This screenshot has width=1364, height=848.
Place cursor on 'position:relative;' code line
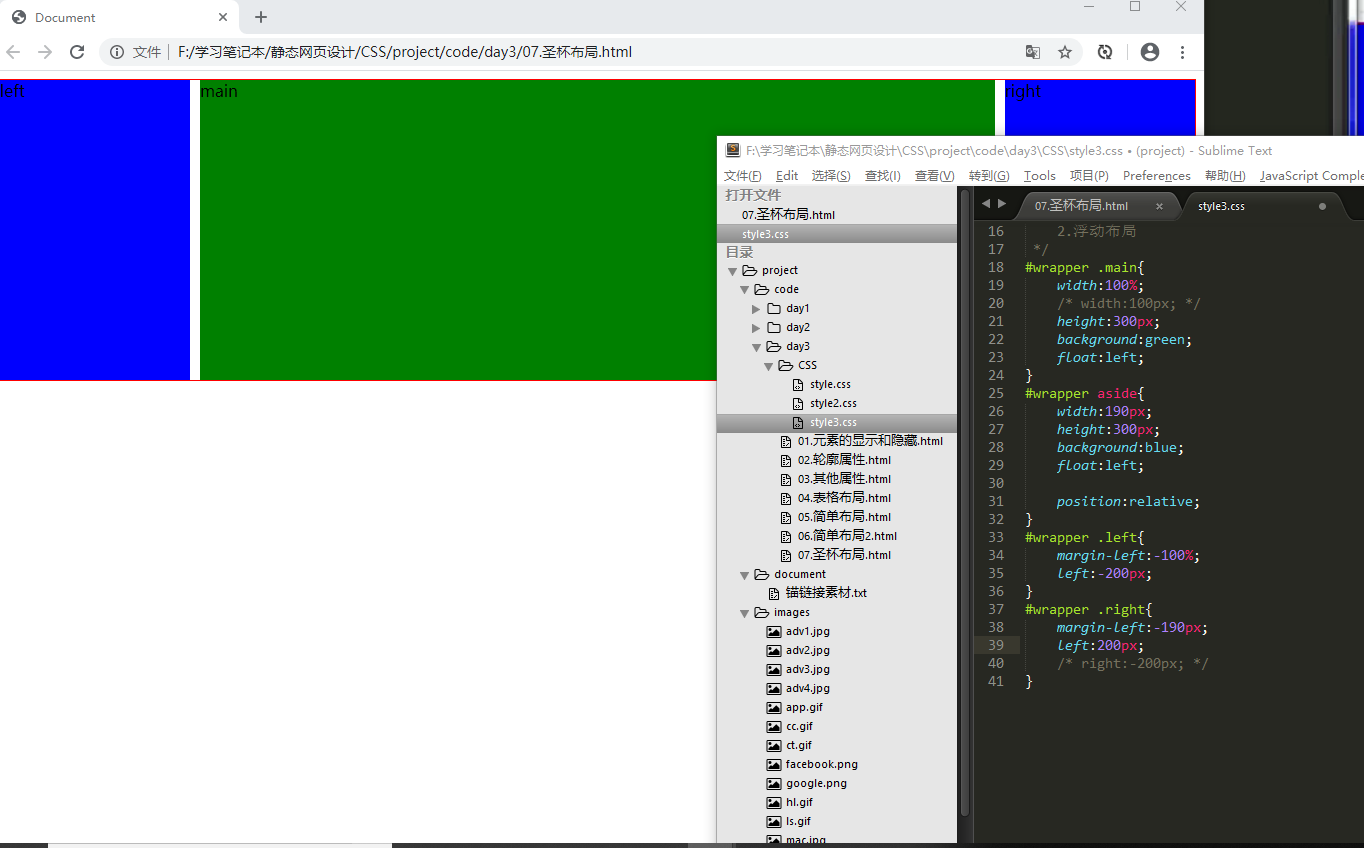(x=1128, y=501)
